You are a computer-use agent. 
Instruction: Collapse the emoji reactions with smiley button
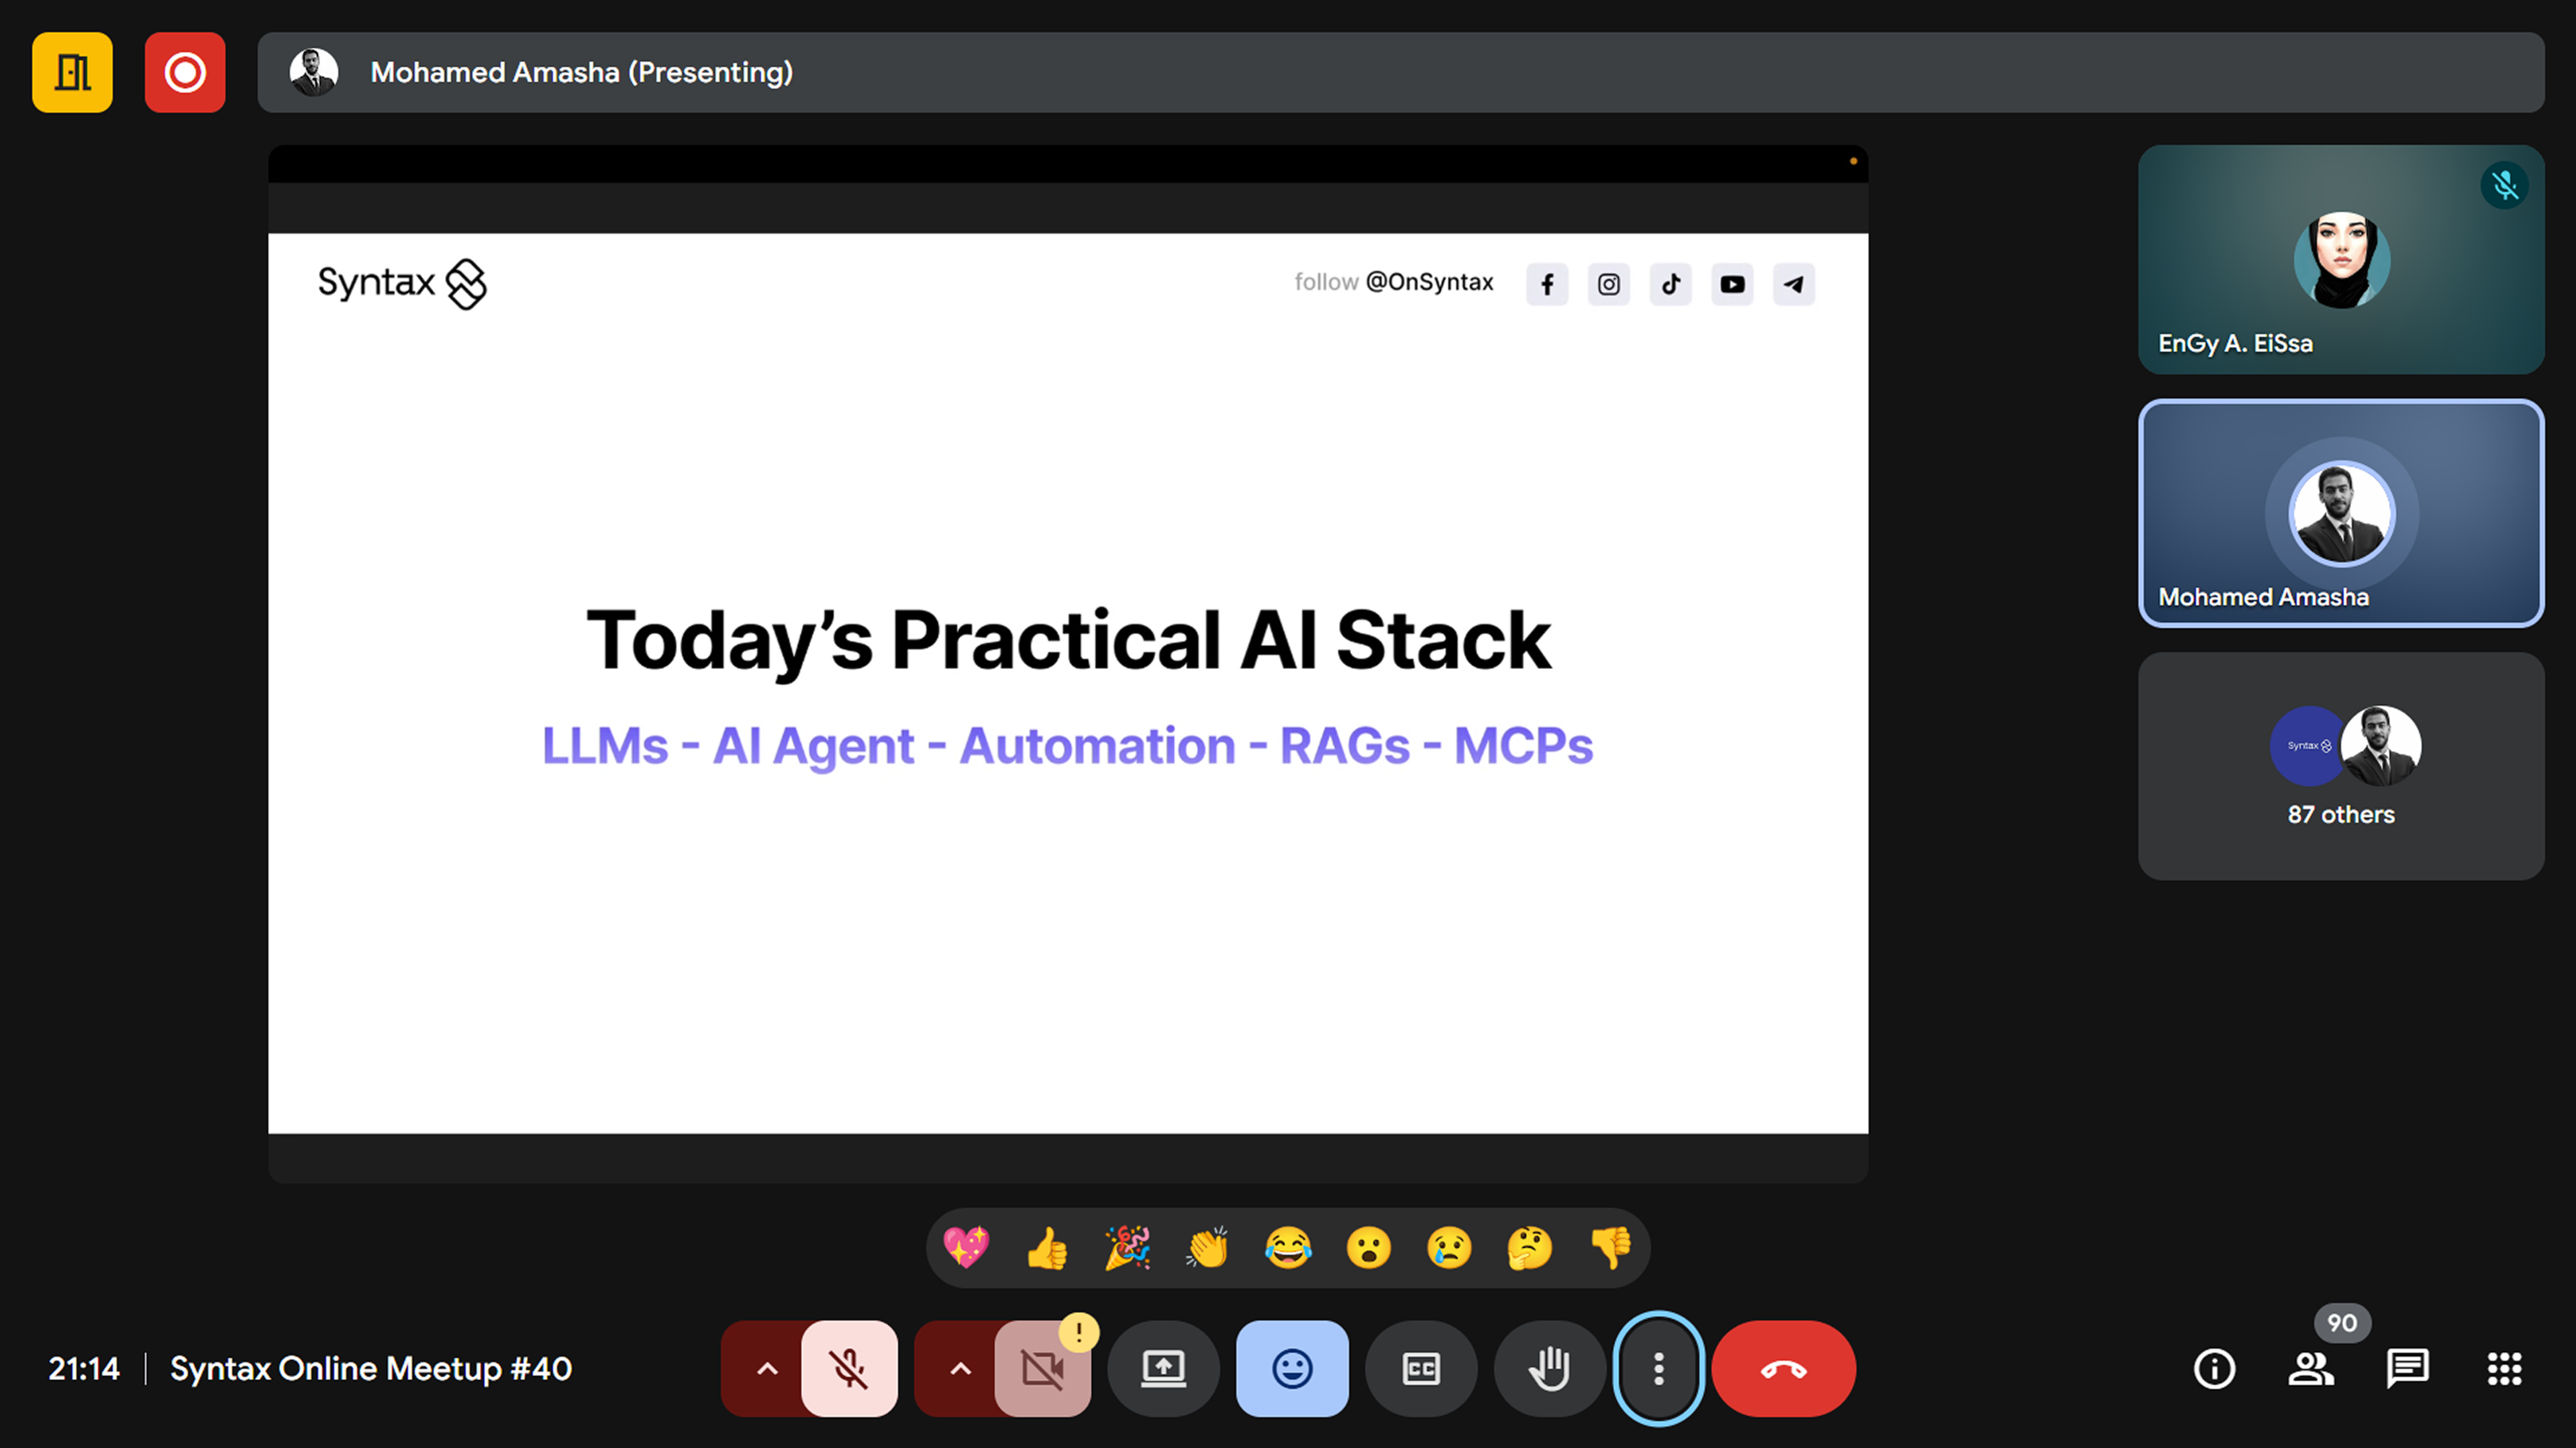pos(1292,1368)
